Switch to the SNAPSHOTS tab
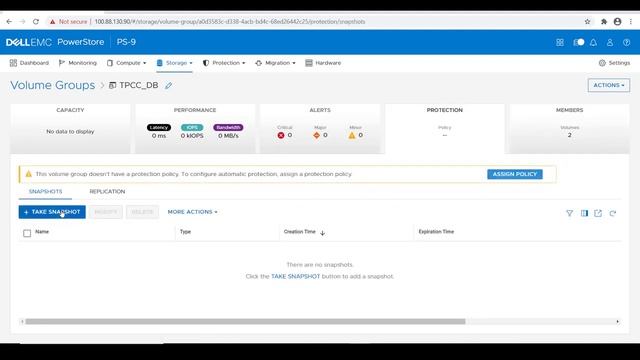 [x=45, y=191]
